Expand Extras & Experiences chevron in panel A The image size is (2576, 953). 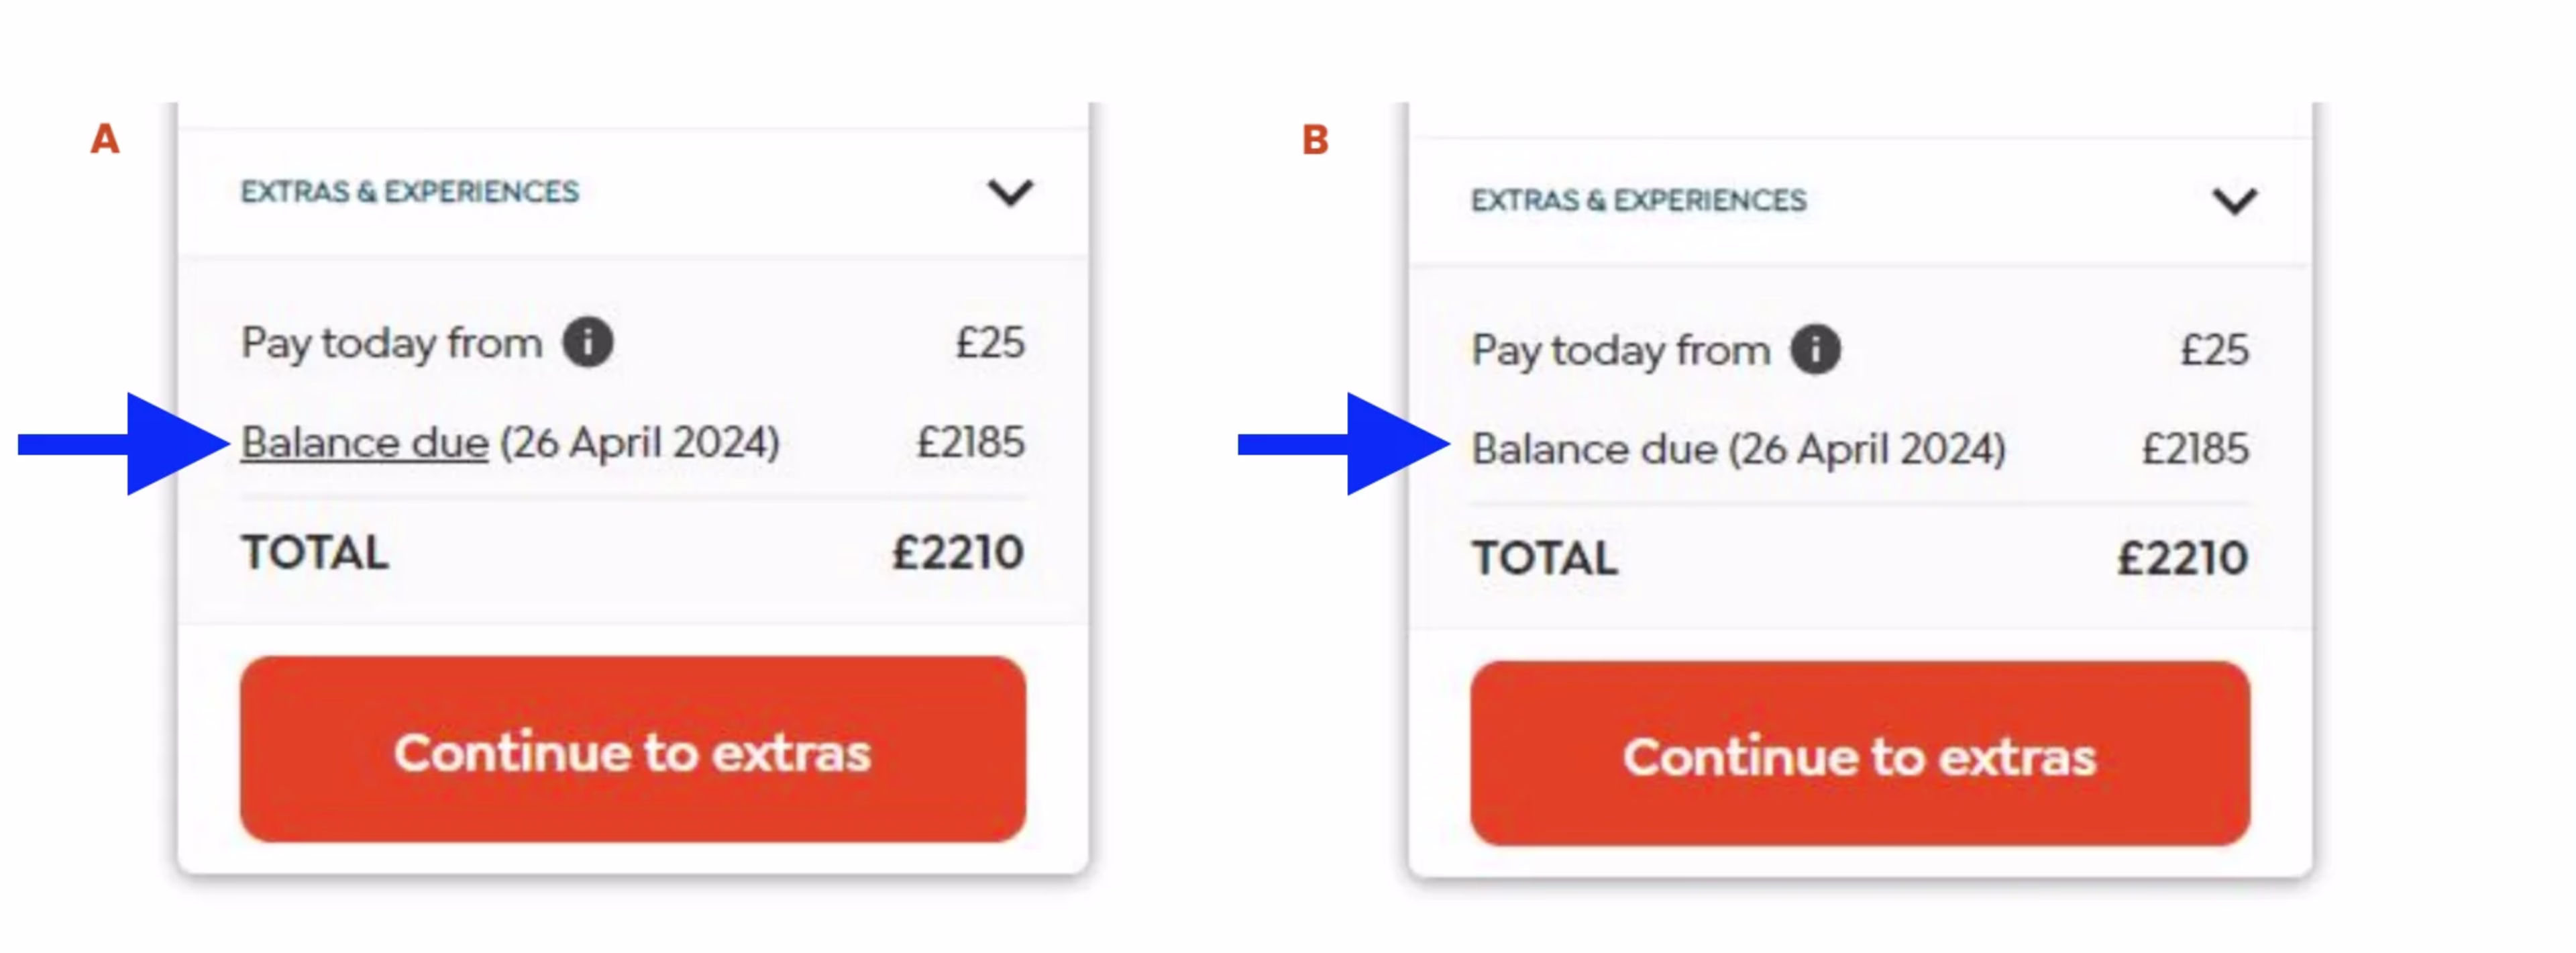coord(1010,191)
